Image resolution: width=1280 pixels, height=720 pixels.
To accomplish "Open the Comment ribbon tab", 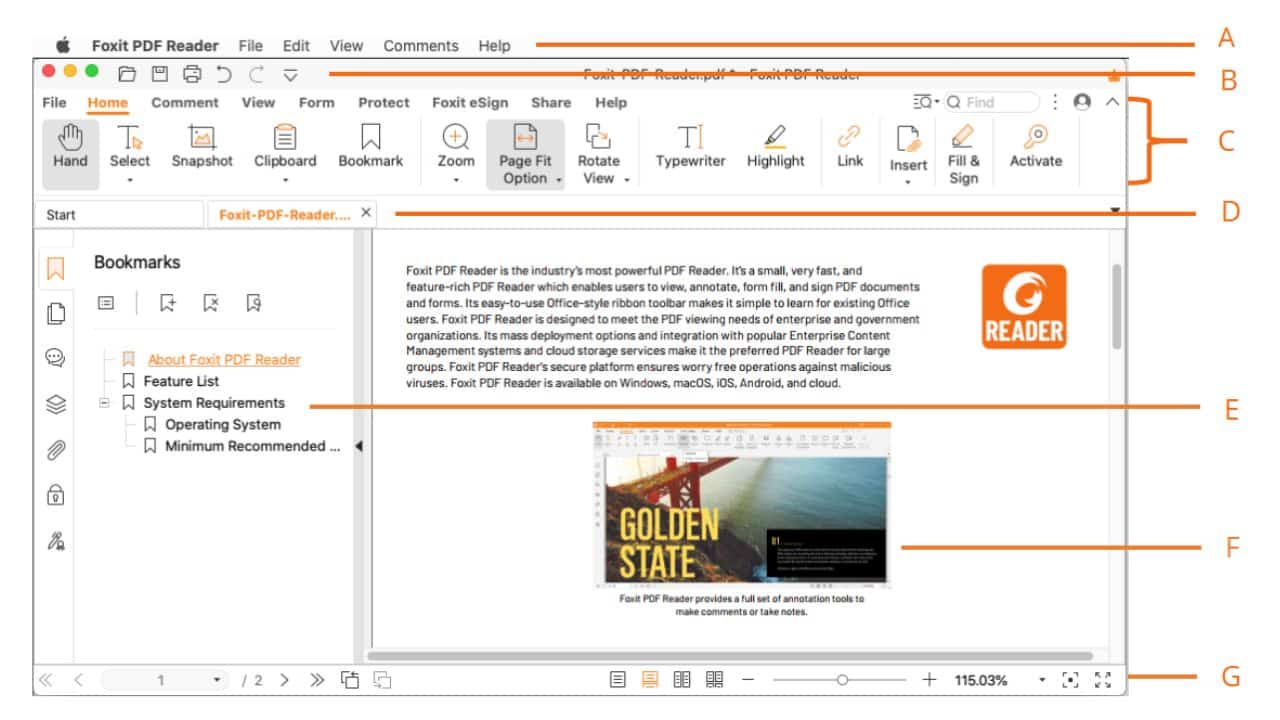I will point(184,102).
